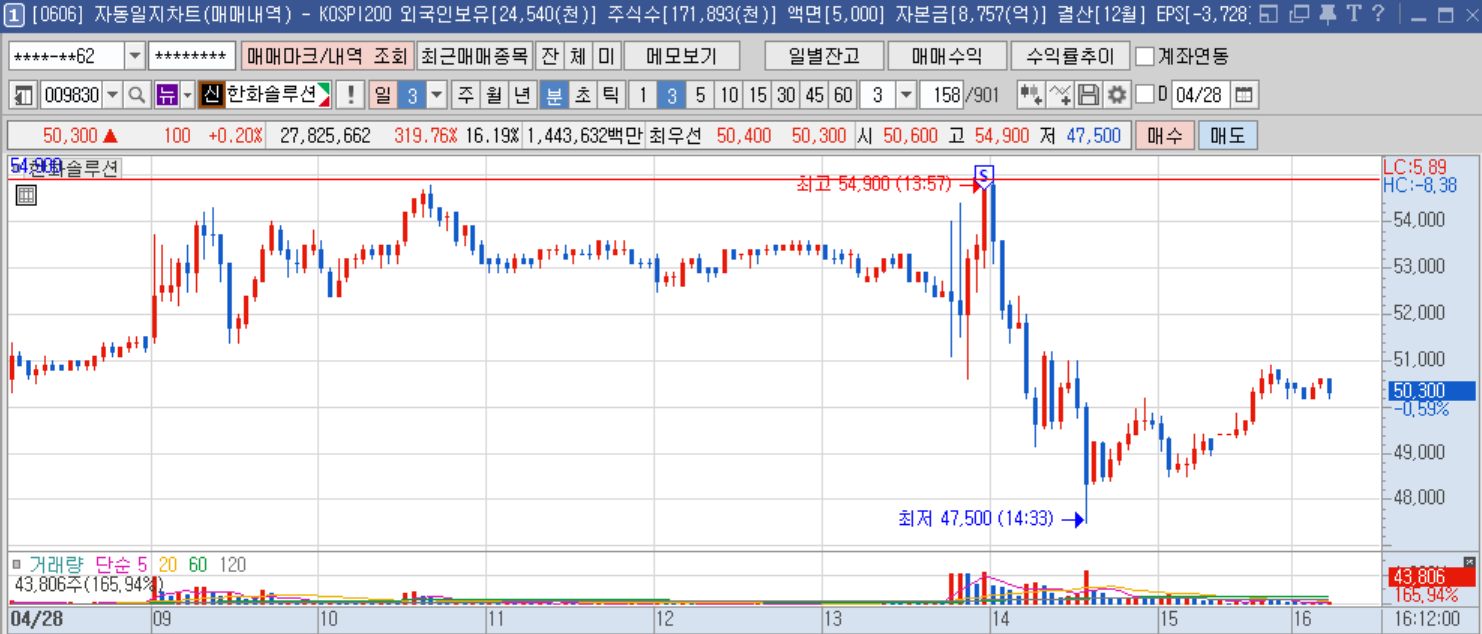This screenshot has height=634, width=1482.
Task: Select the 년 yearly period toggle
Action: point(522,95)
